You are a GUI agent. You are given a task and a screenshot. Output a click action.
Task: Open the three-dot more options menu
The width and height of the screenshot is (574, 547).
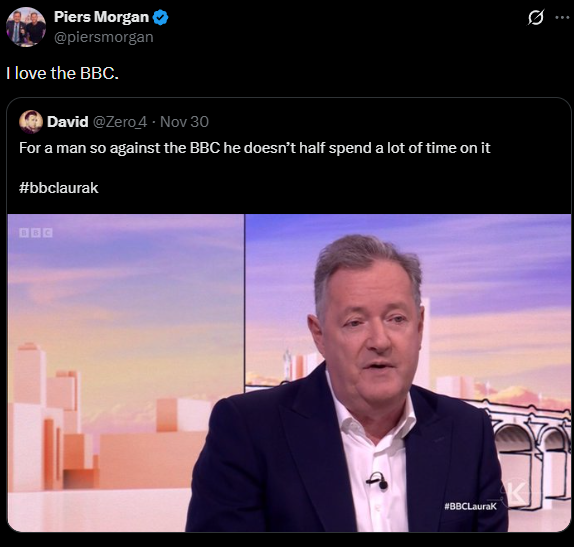[562, 17]
